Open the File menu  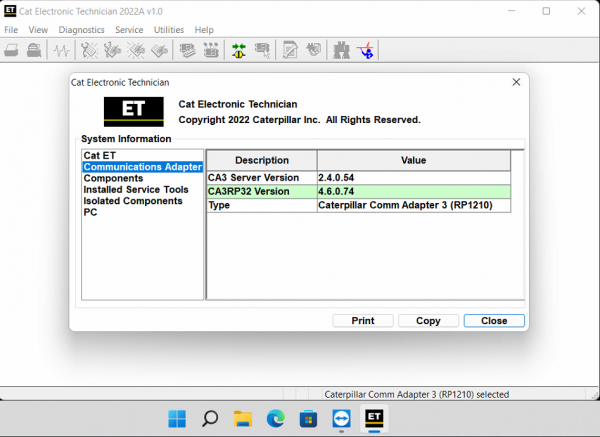coord(11,30)
